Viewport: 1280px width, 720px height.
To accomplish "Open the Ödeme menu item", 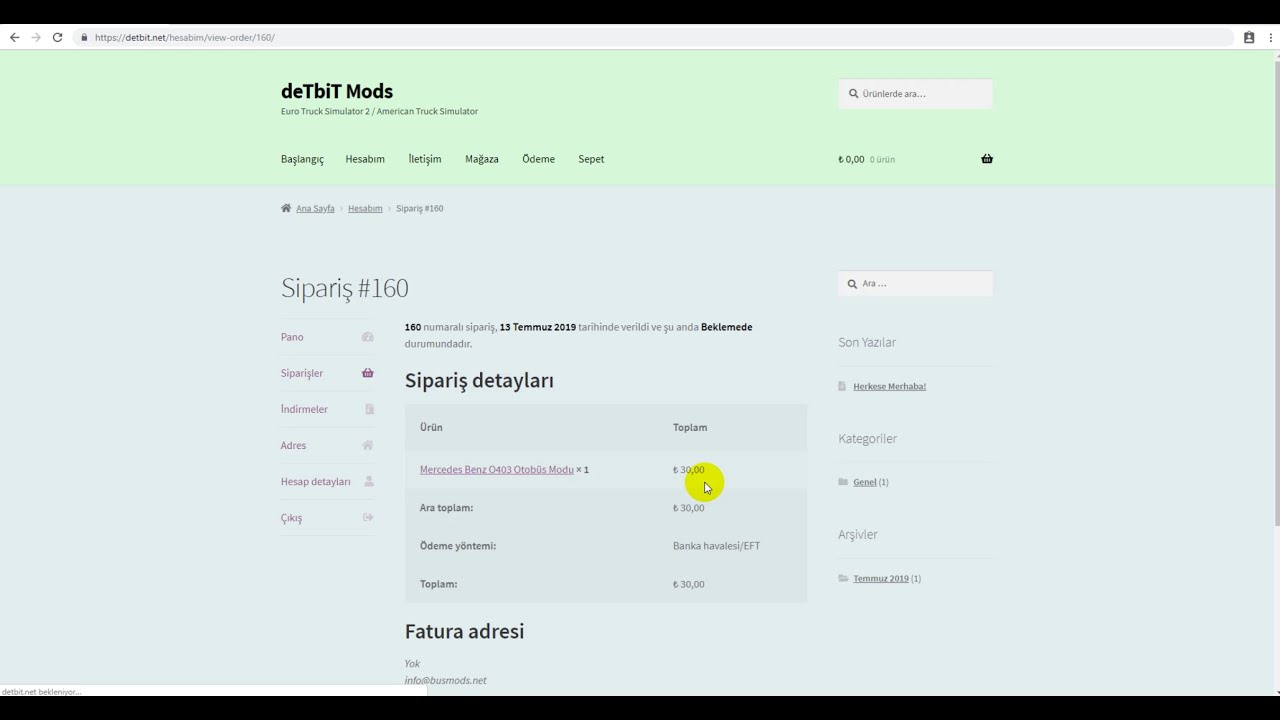I will [538, 159].
